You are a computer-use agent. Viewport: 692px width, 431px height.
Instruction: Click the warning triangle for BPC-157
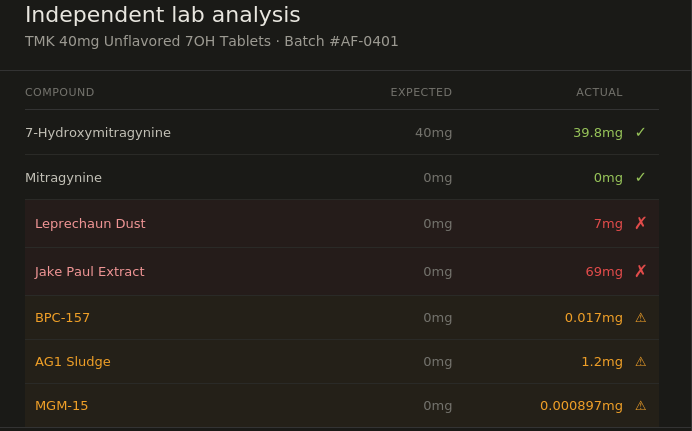tap(641, 318)
